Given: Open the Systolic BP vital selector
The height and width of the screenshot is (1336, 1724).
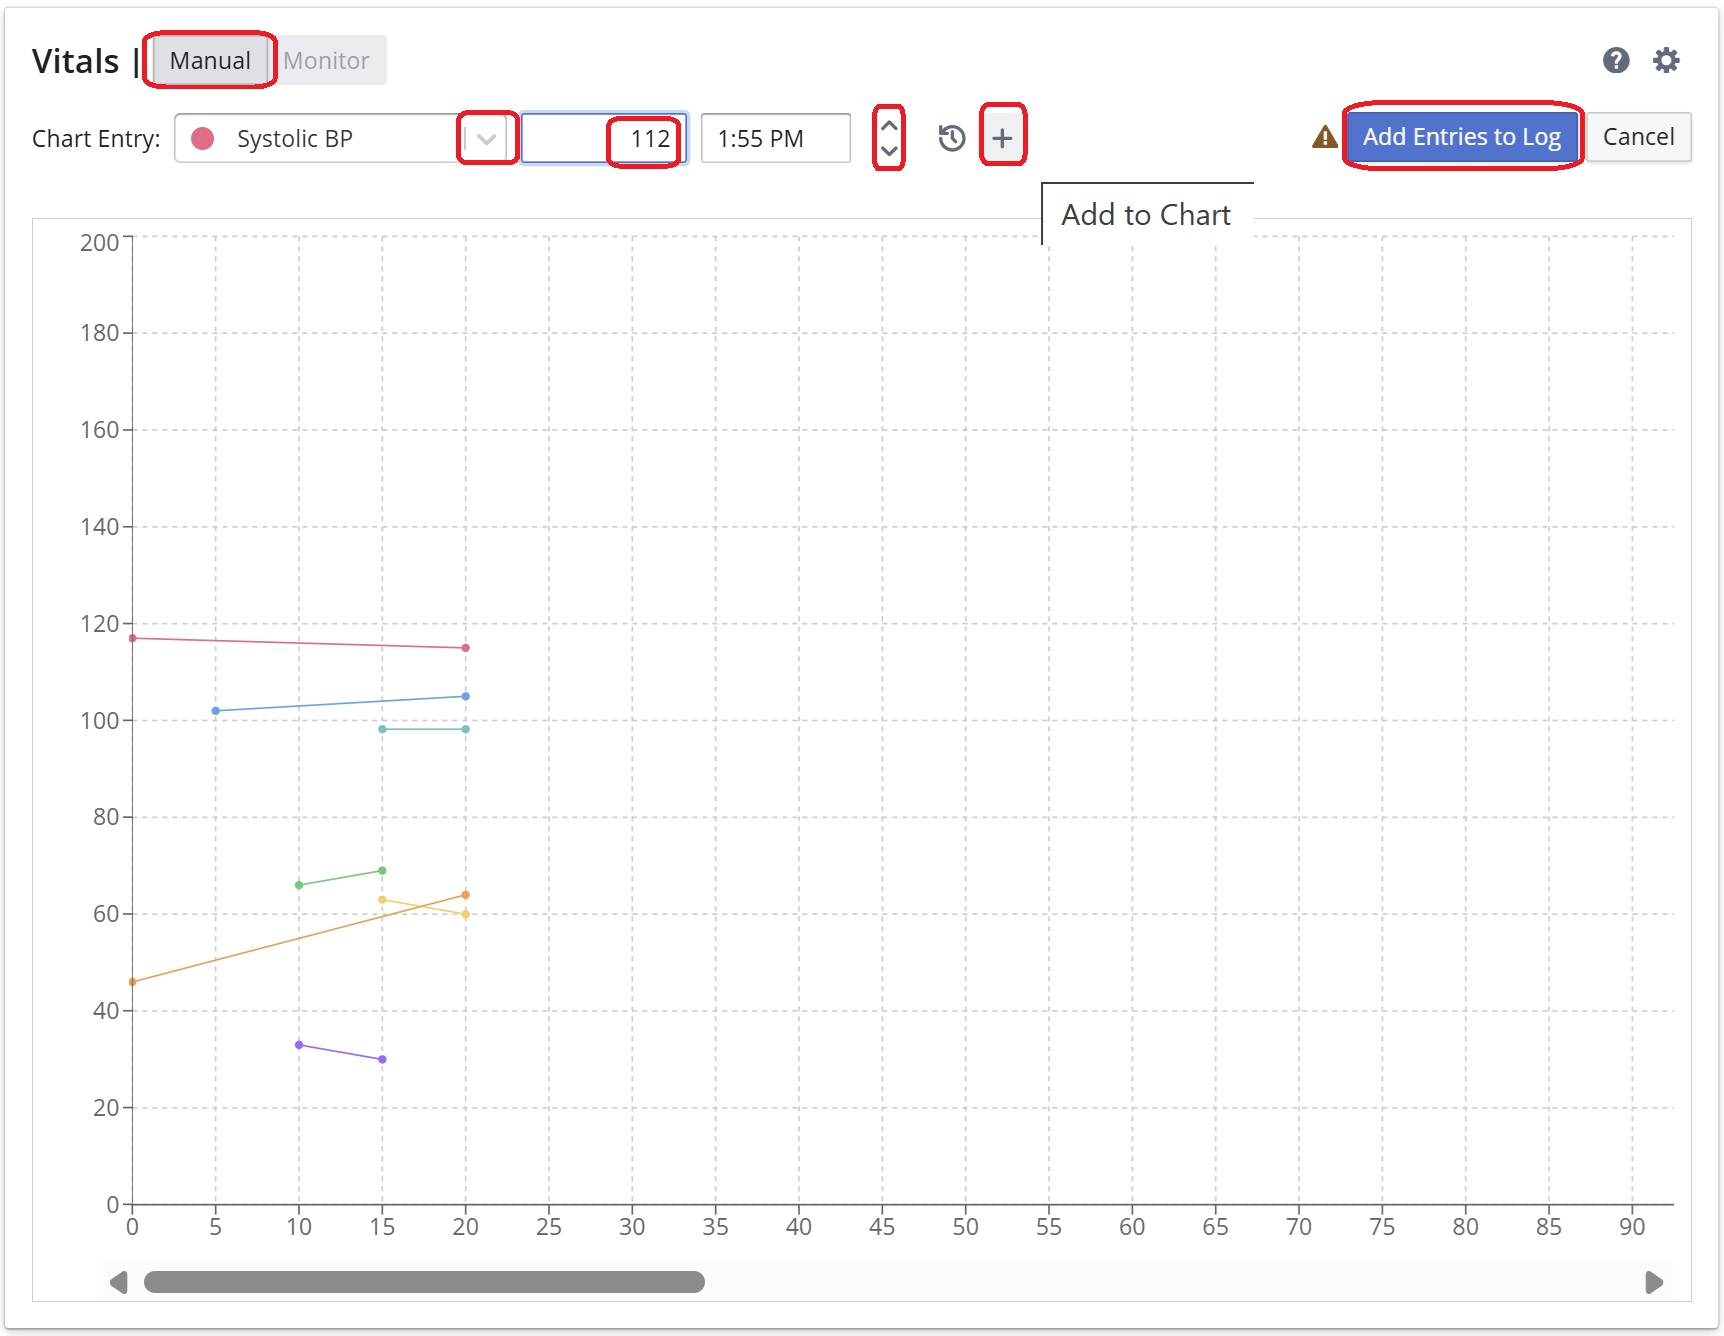Looking at the screenshot, I should pos(320,139).
